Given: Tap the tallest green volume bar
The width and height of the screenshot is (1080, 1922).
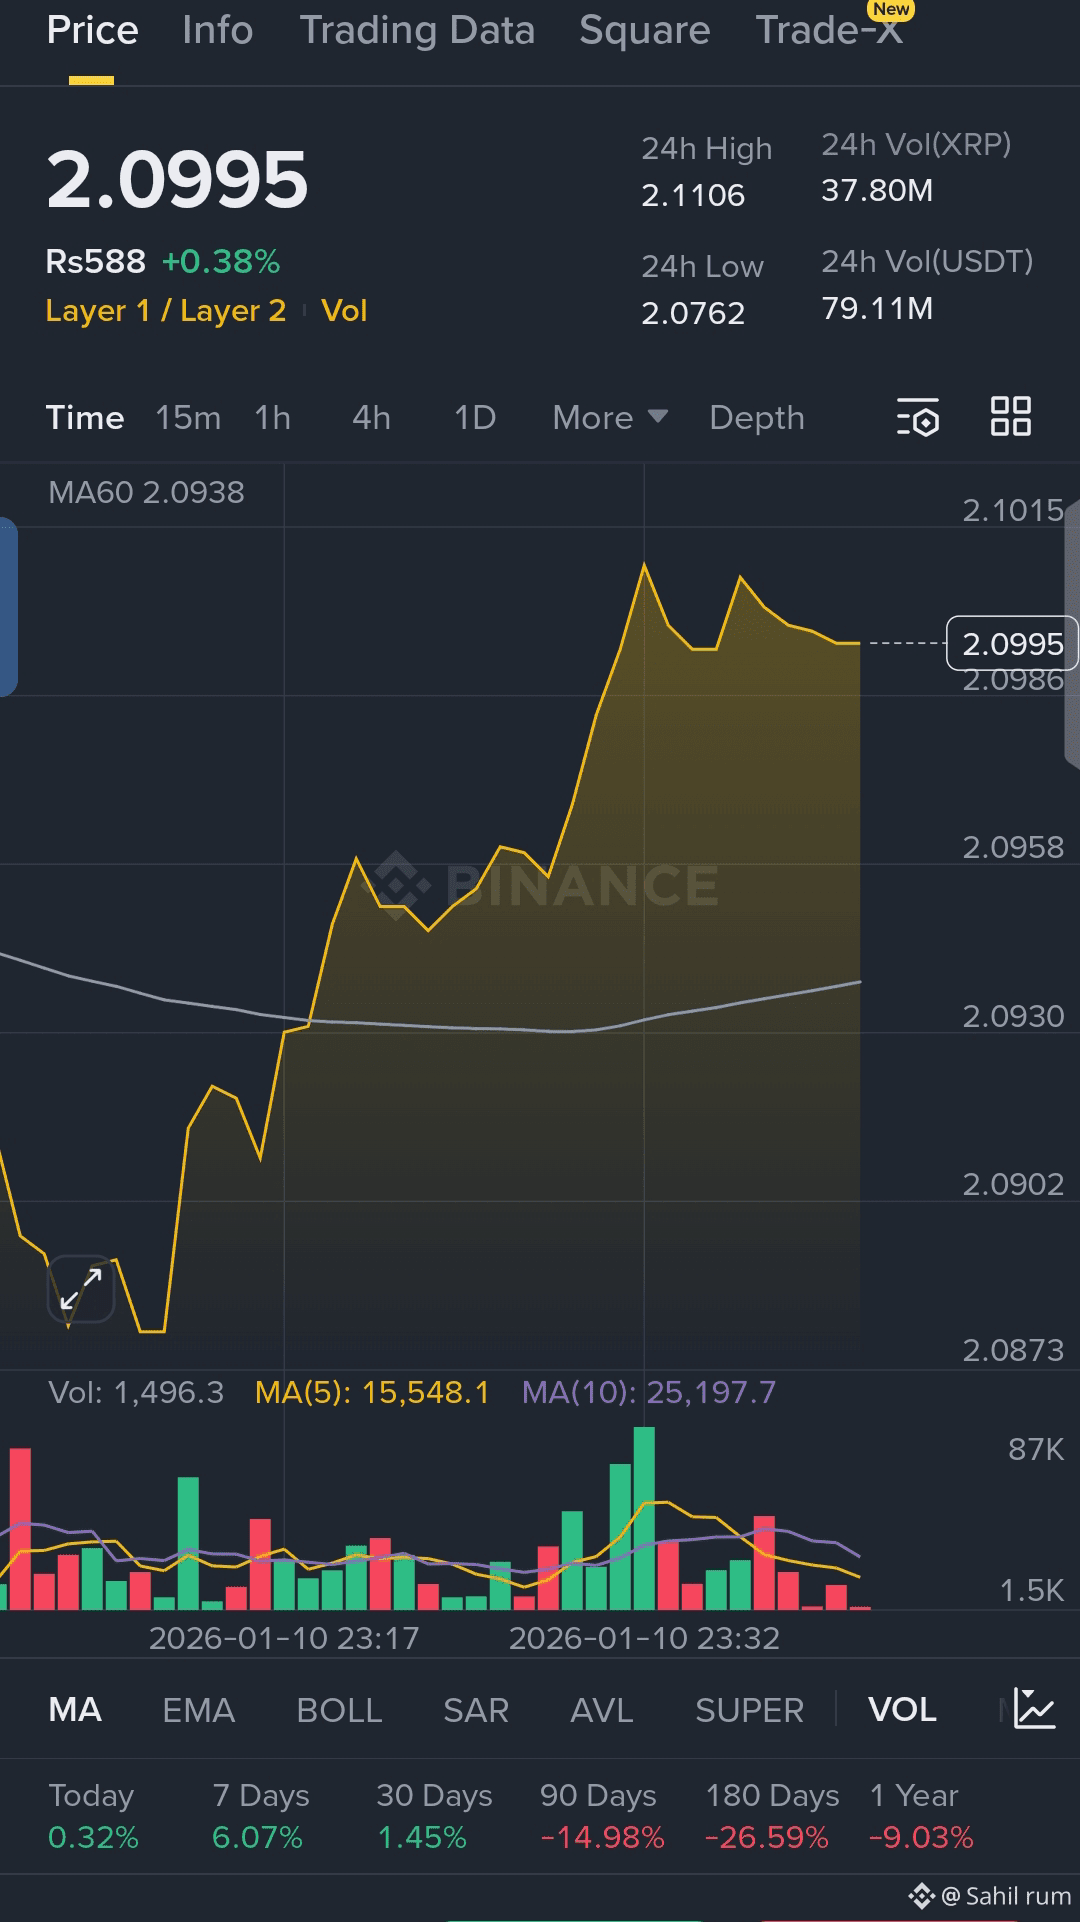Looking at the screenshot, I should [644, 1518].
